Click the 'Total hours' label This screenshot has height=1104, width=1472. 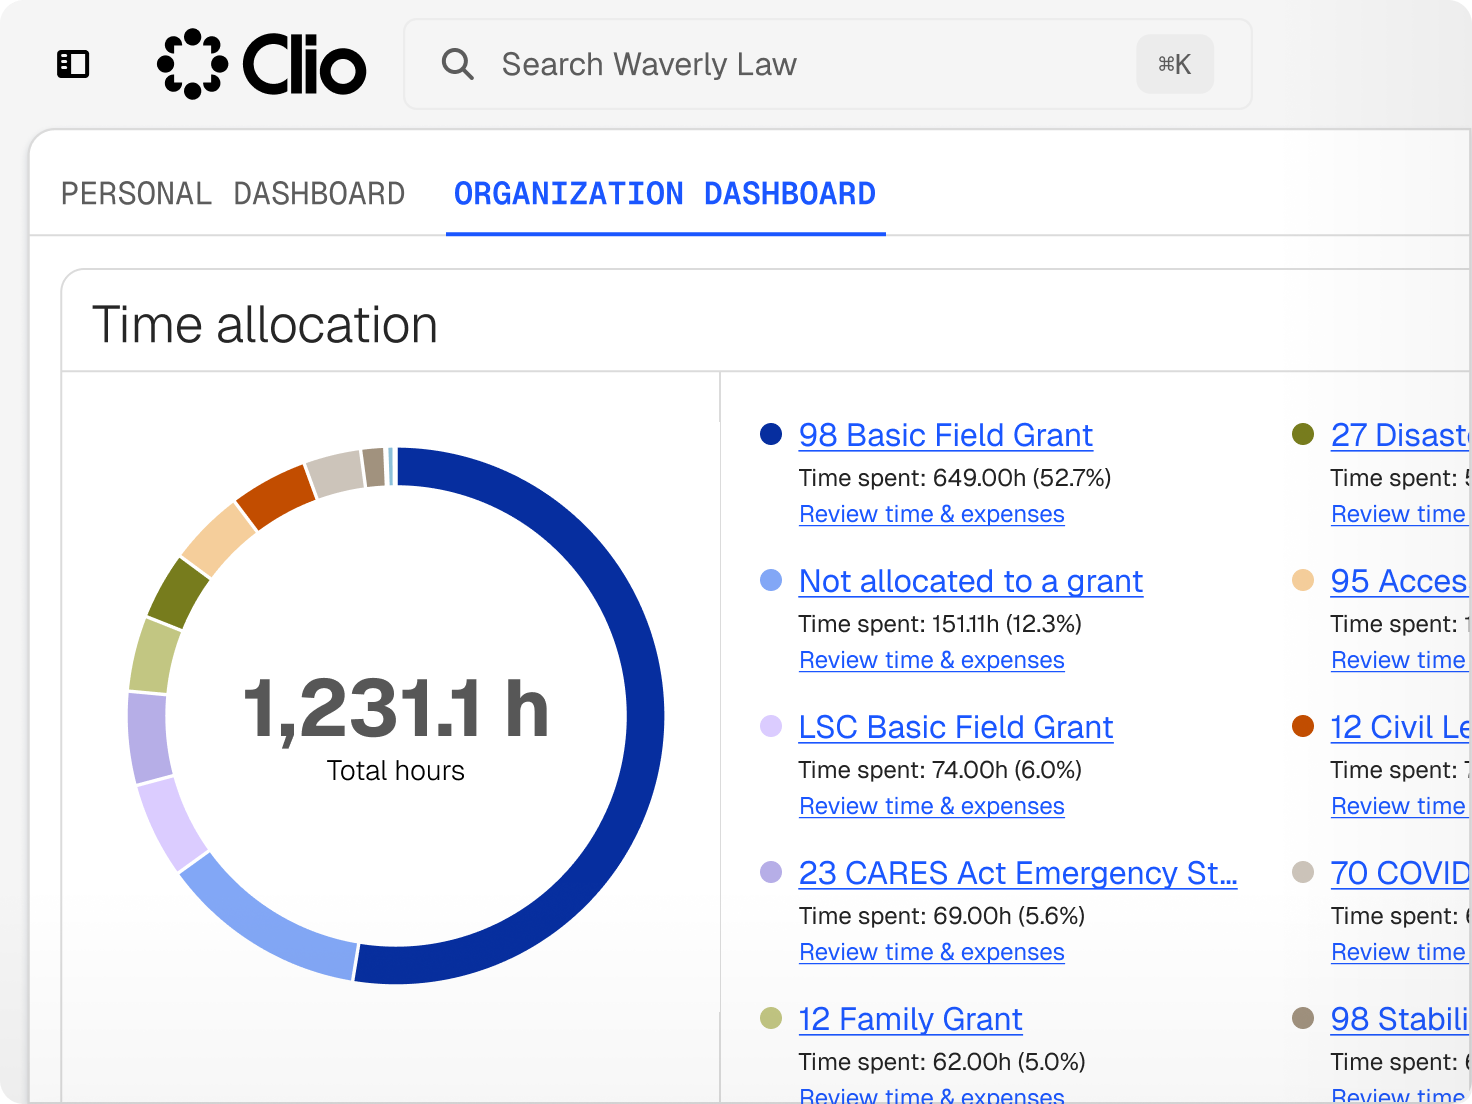coord(396,771)
